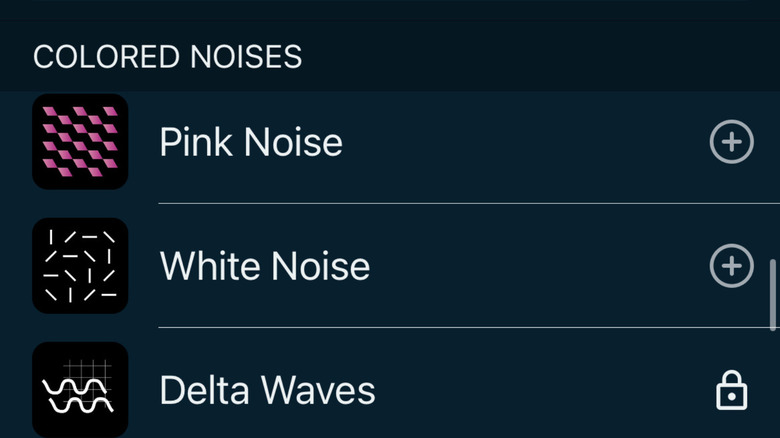Preview Delta Waves by its thumbnail
780x438 pixels.
click(x=80, y=389)
